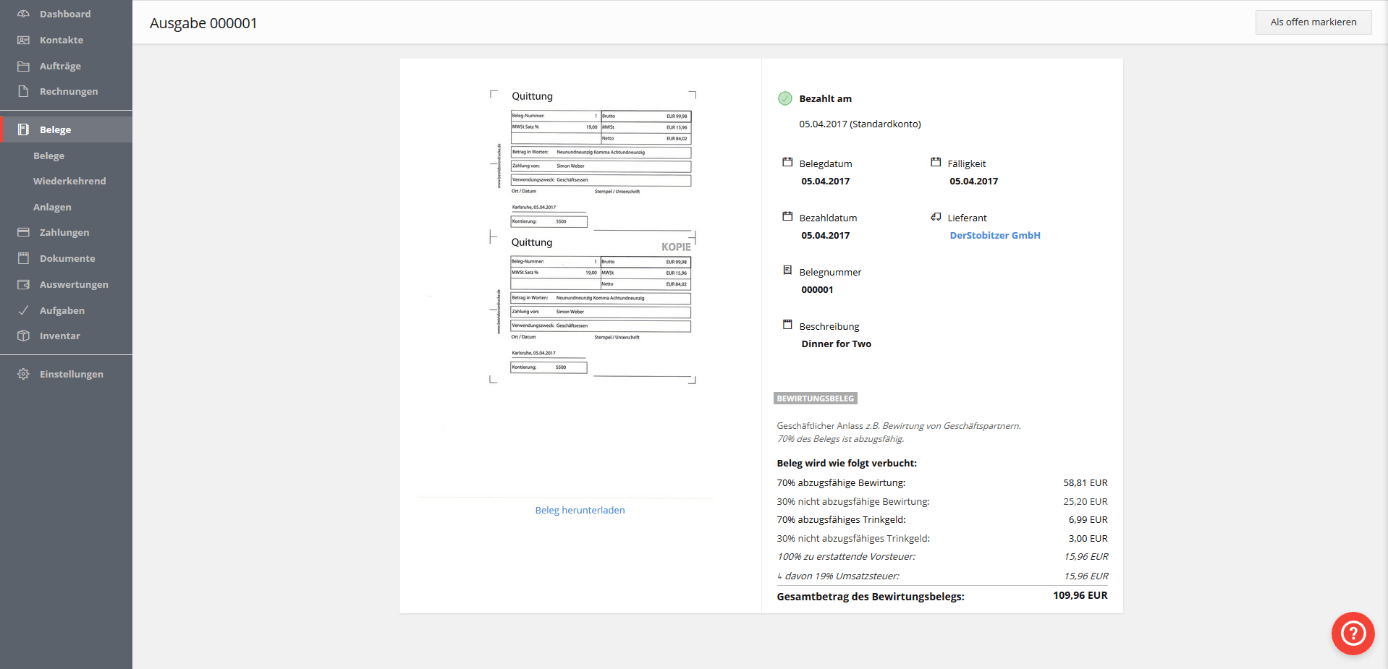1388x669 pixels.
Task: Click the Kontakte icon in sidebar
Action: 23,40
